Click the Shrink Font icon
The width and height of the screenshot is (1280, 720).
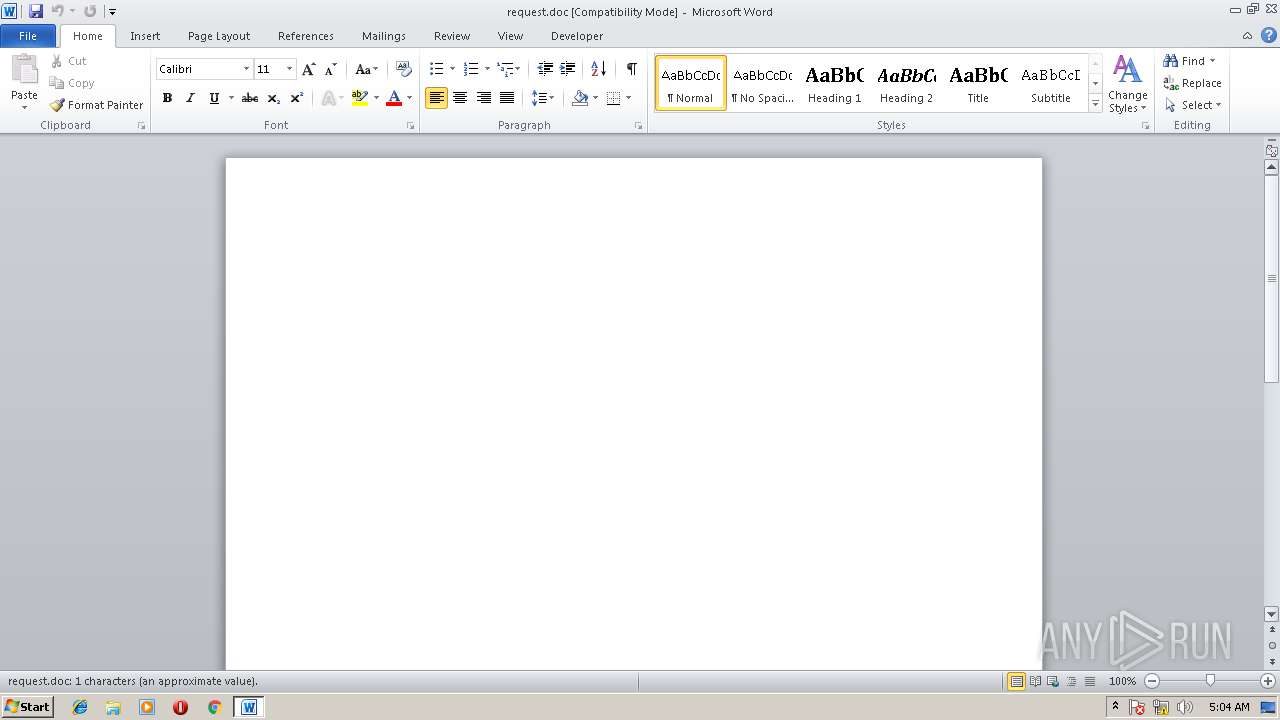[331, 69]
